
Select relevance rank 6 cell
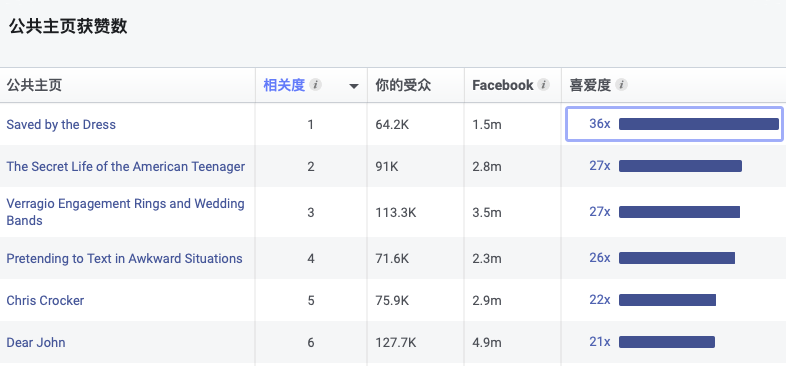[311, 343]
